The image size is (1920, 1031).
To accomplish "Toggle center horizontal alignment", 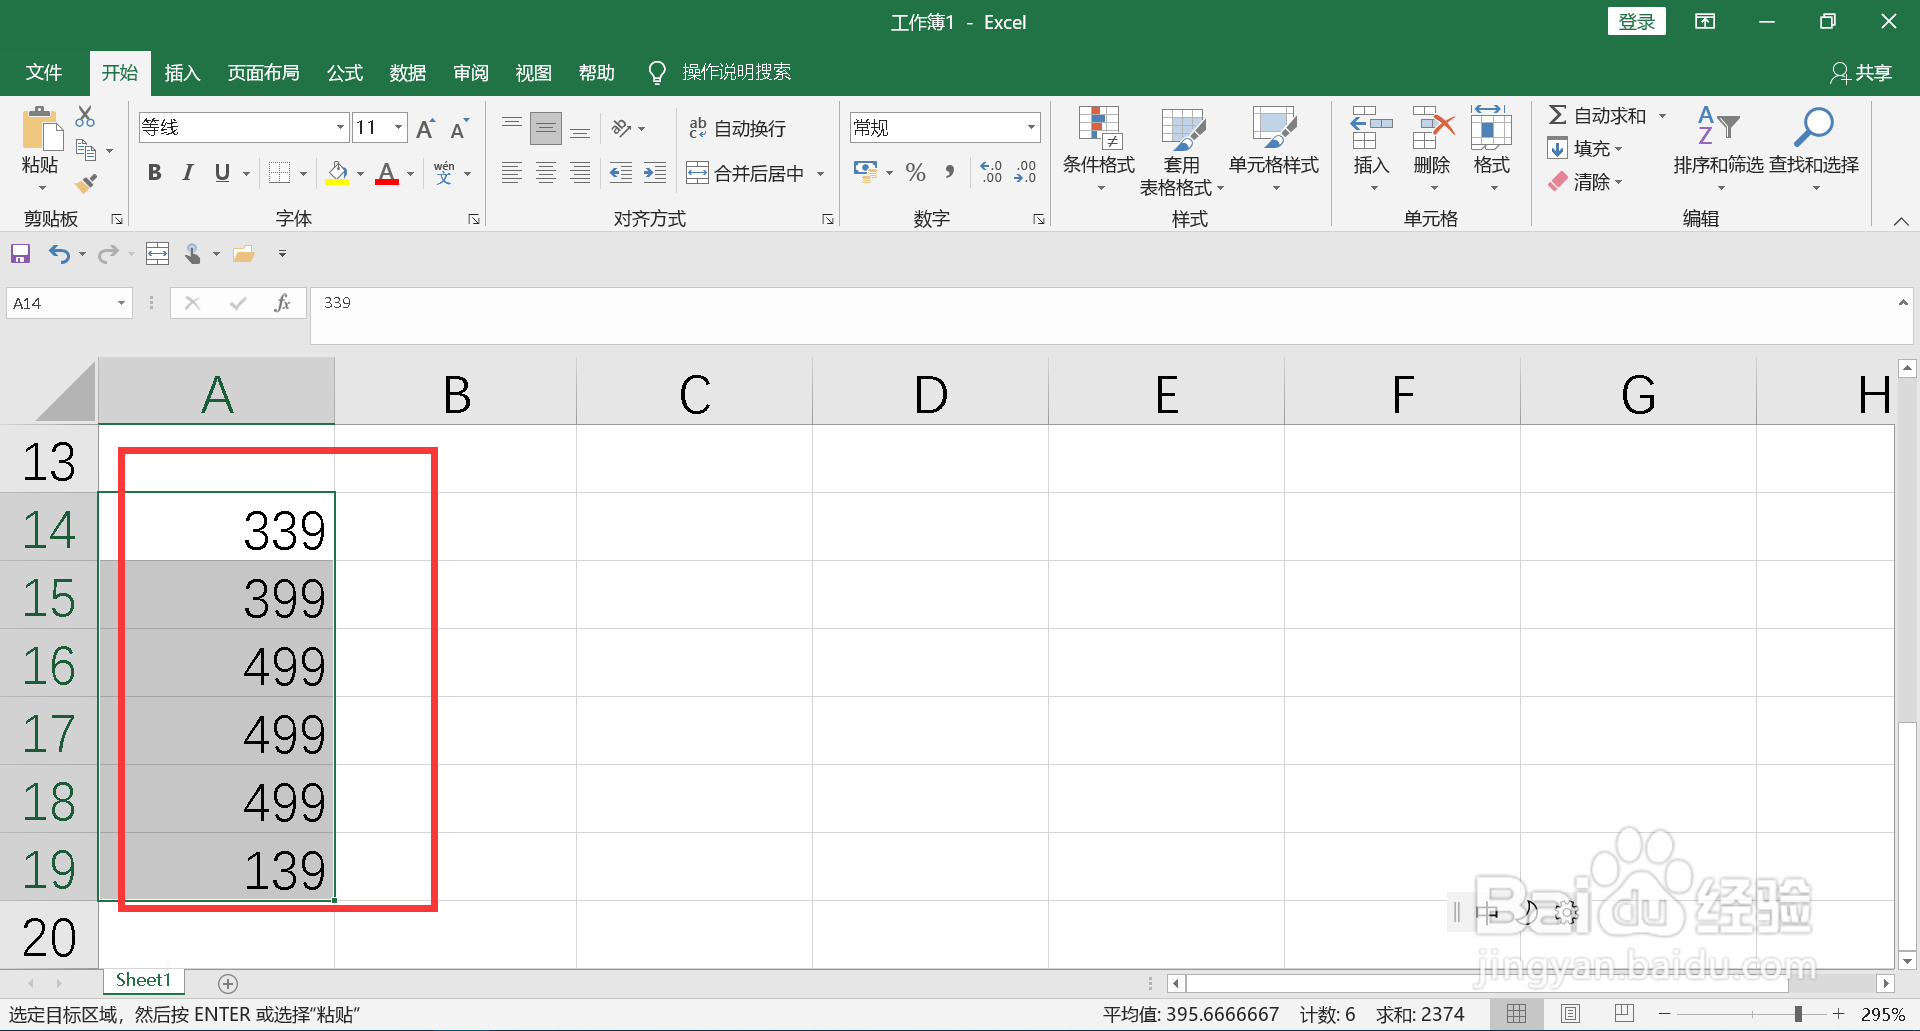I will (546, 173).
